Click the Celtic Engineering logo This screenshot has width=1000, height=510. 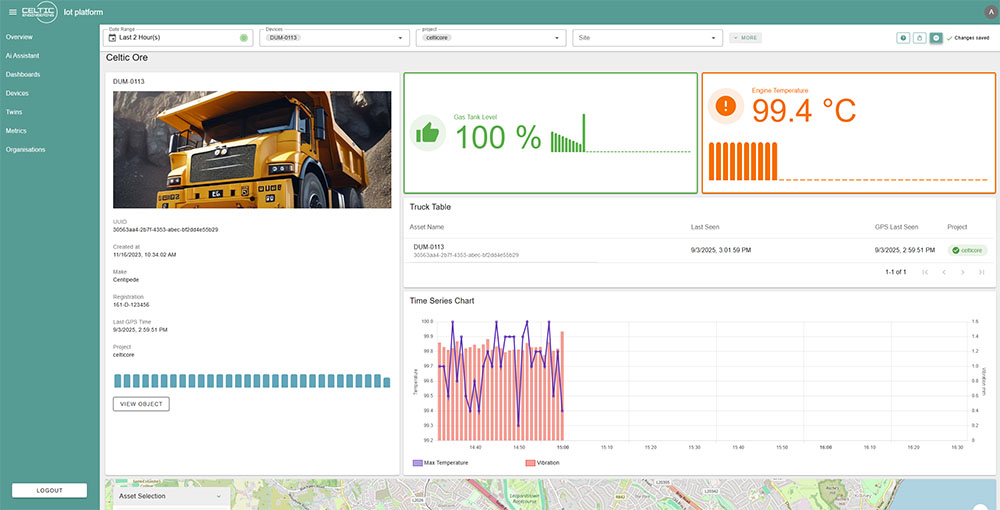40,12
